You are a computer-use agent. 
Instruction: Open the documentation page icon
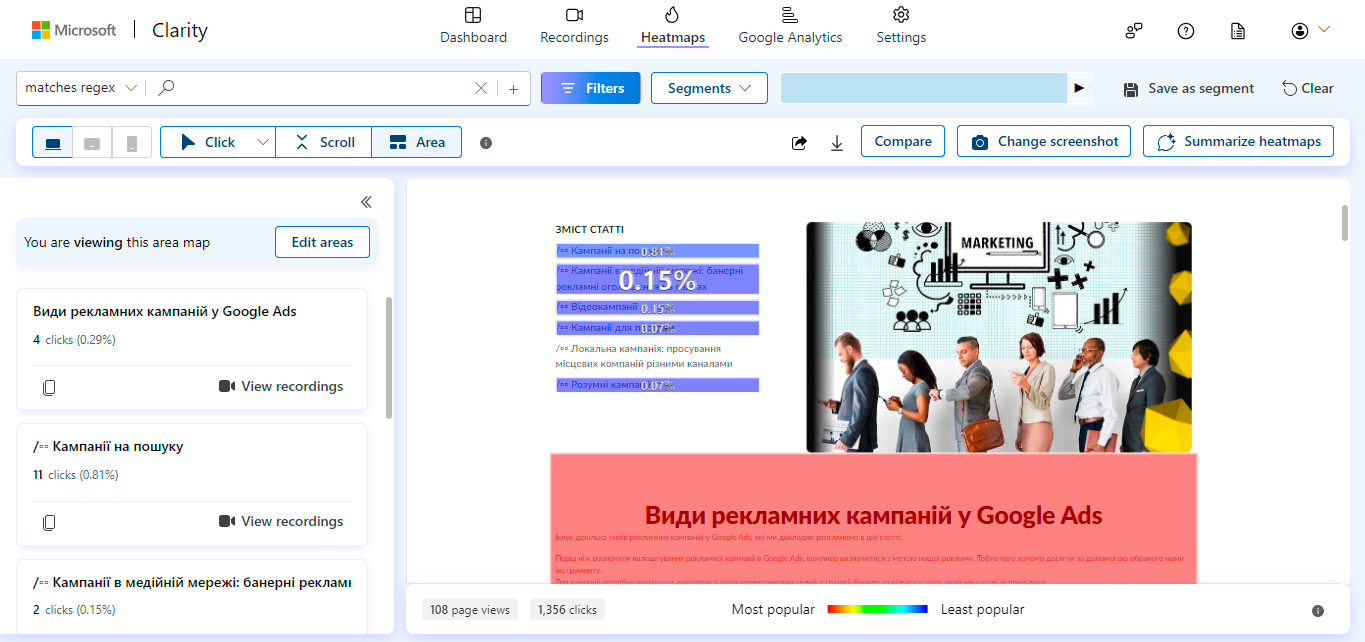1238,31
